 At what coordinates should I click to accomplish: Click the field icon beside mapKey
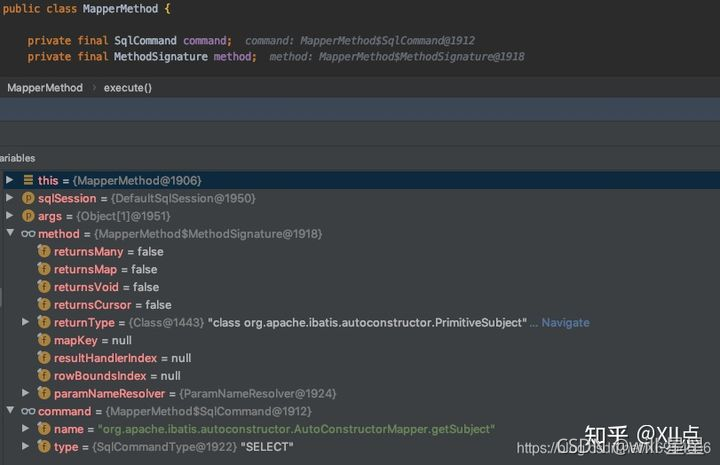tap(44, 340)
